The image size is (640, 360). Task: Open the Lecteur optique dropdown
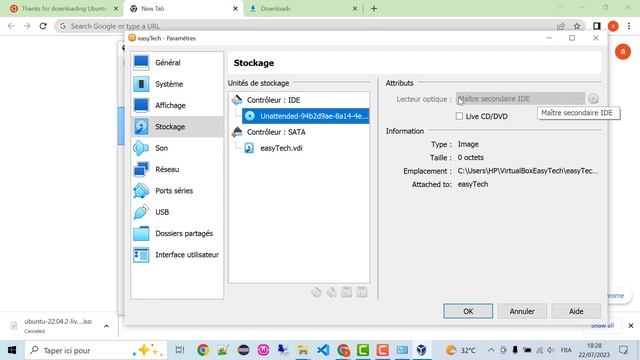click(520, 99)
